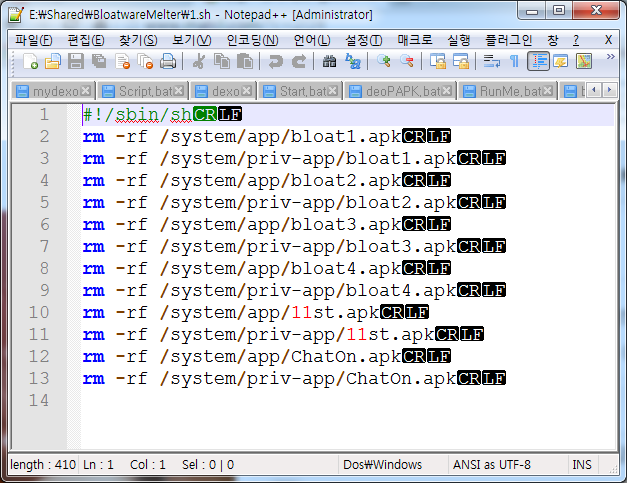Open the 언어(L) language menu

(x=311, y=39)
